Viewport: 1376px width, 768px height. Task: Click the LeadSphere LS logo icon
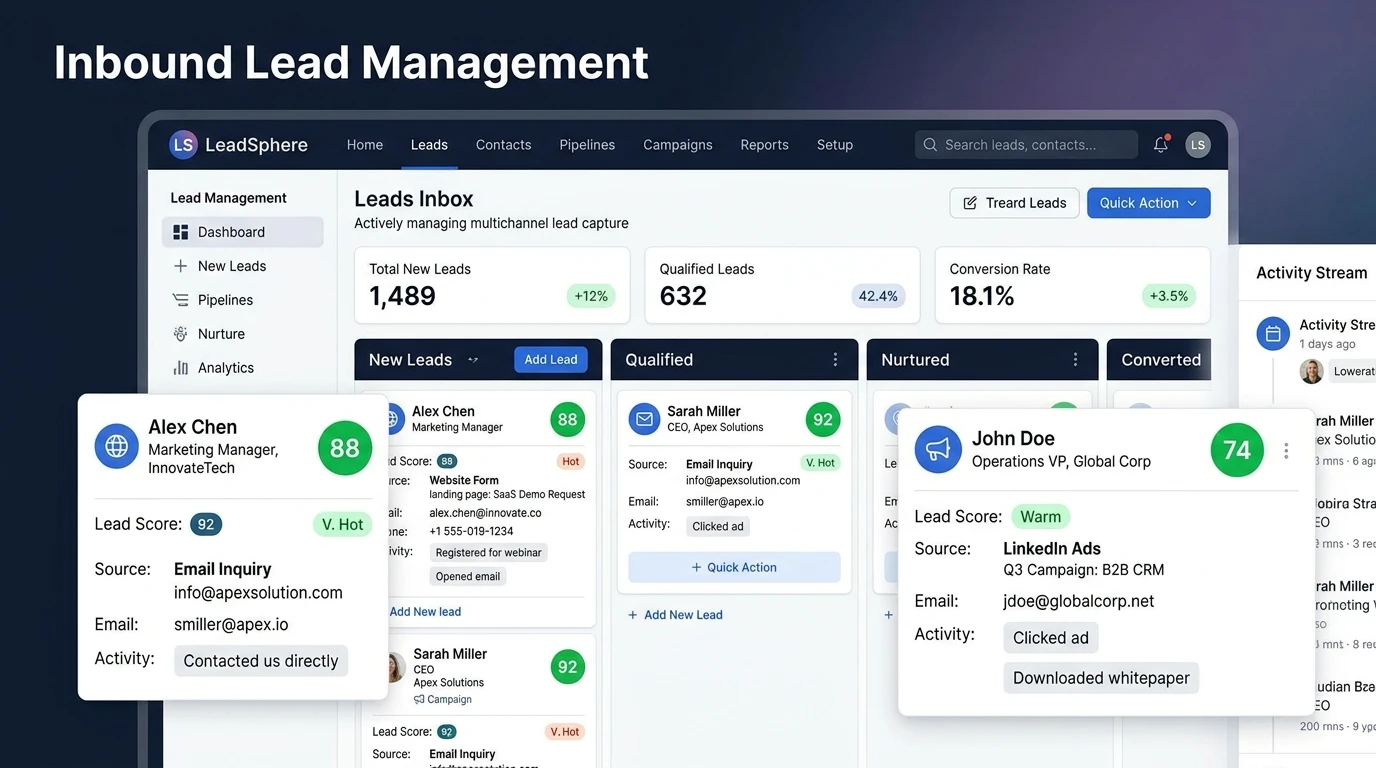click(x=183, y=145)
